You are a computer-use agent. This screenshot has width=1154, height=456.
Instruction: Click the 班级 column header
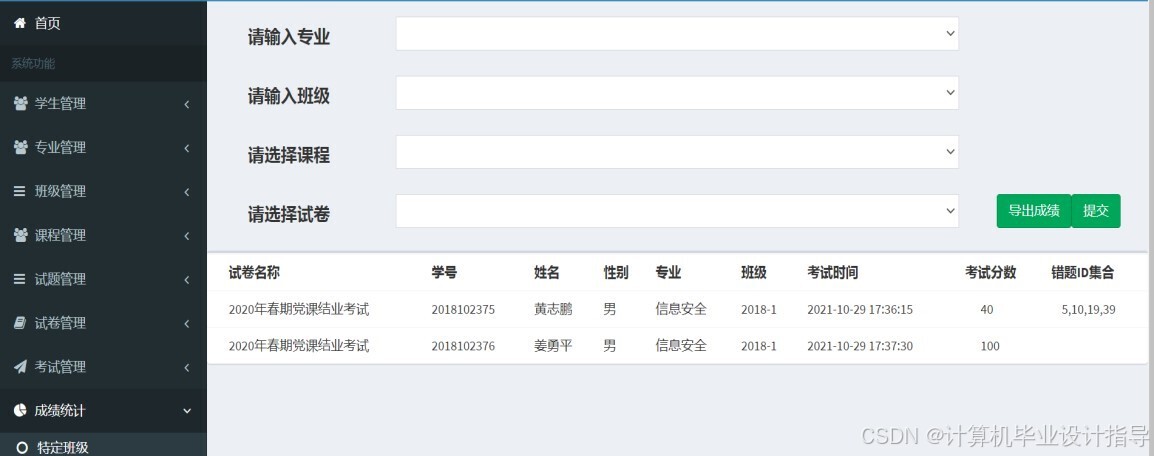(754, 273)
